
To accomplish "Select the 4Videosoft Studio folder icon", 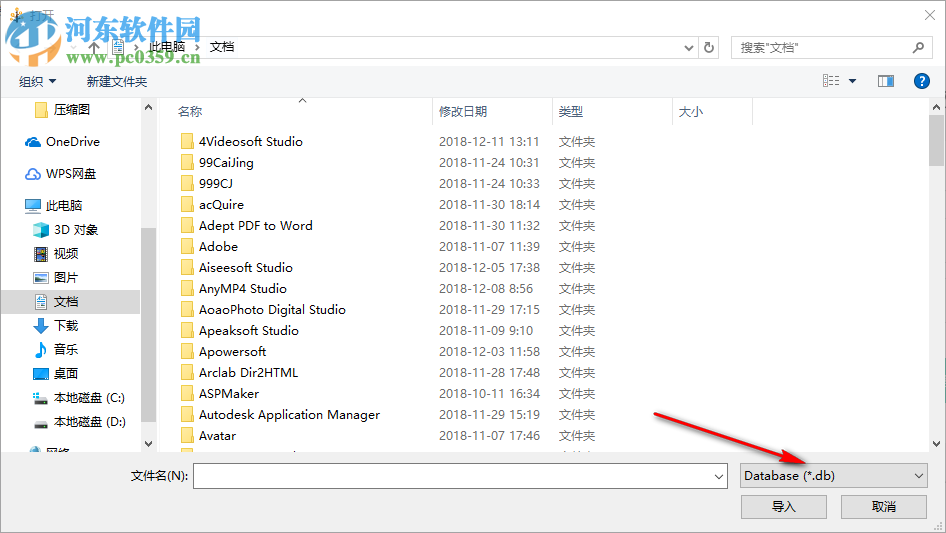I will pyautogui.click(x=187, y=141).
